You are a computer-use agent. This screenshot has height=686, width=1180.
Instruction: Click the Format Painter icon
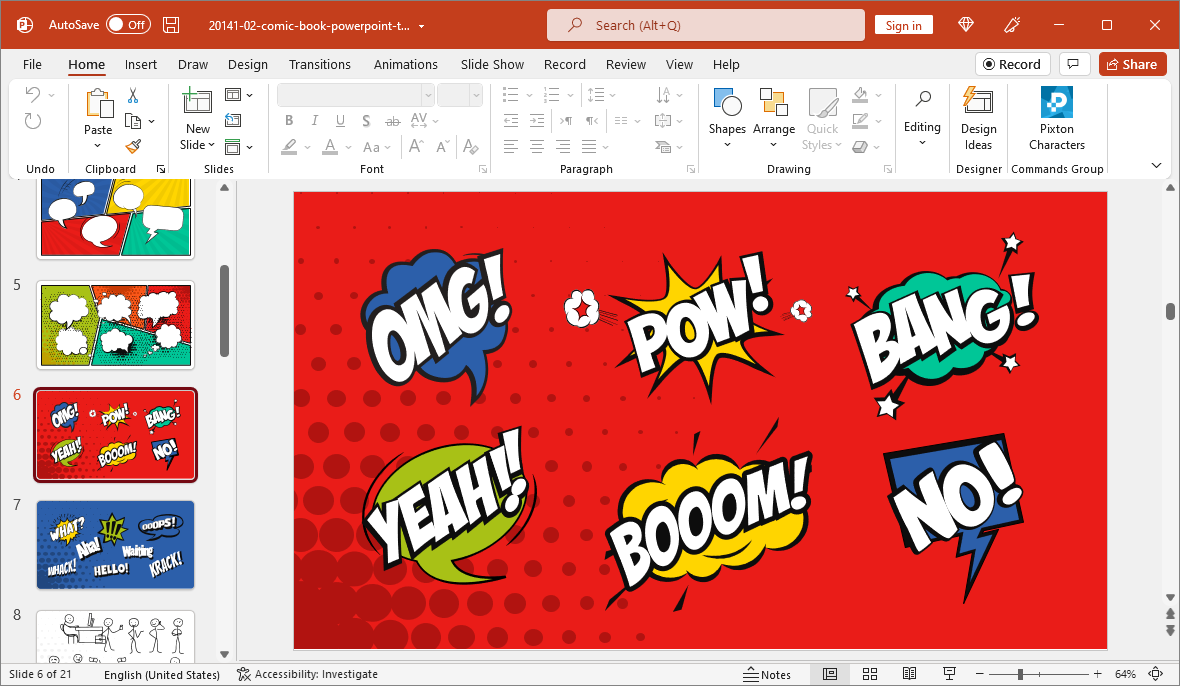[132, 146]
